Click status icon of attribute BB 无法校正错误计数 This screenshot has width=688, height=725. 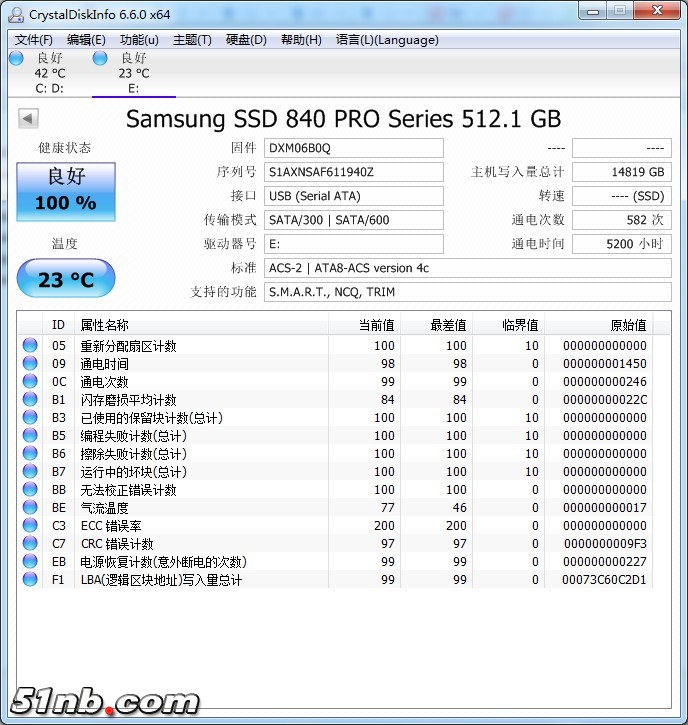point(30,489)
